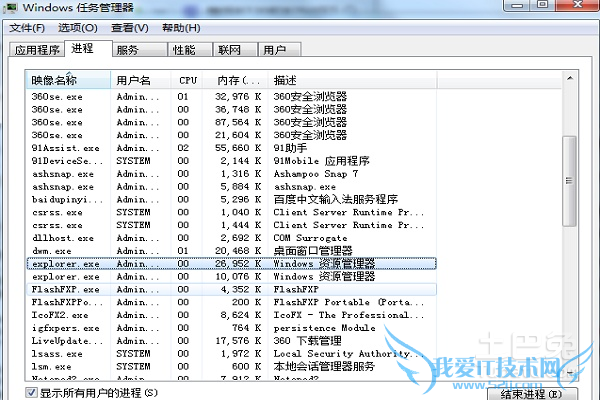Select the 360se.exe row with 87,564 K
This screenshot has height=400, width=600.
pos(232,122)
